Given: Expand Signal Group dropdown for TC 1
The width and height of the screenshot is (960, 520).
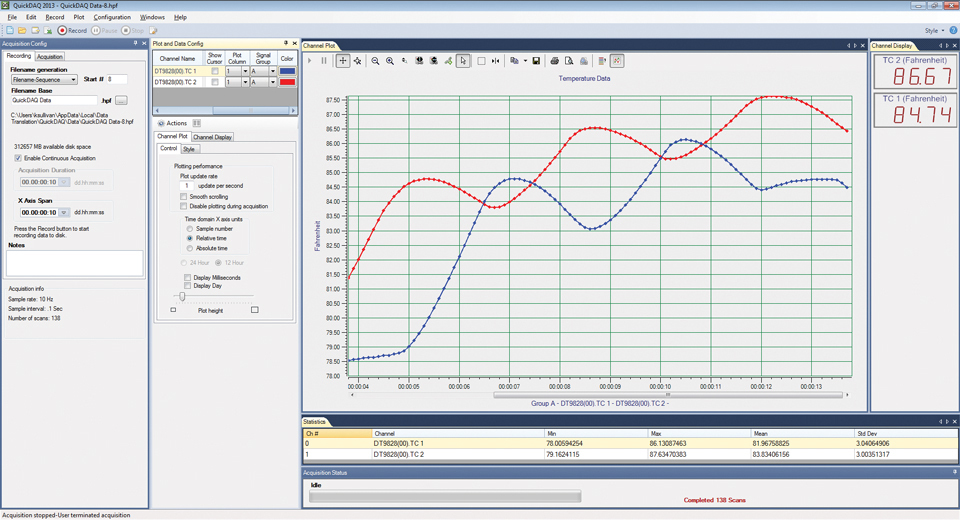Looking at the screenshot, I should [x=272, y=71].
